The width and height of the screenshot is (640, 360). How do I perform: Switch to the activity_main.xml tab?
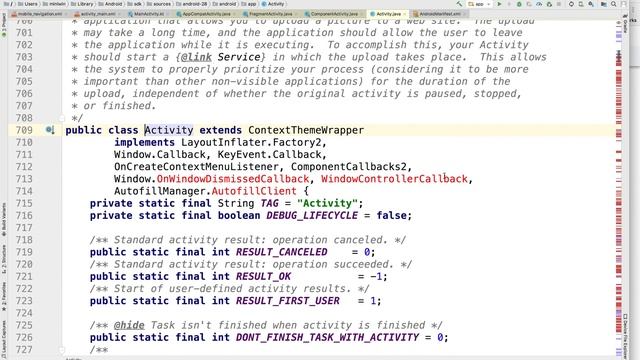tap(97, 14)
